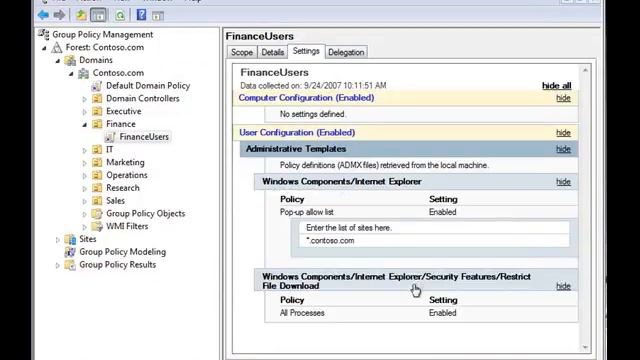Viewport: 640px width, 360px height.
Task: Select the Settings tab
Action: (306, 51)
